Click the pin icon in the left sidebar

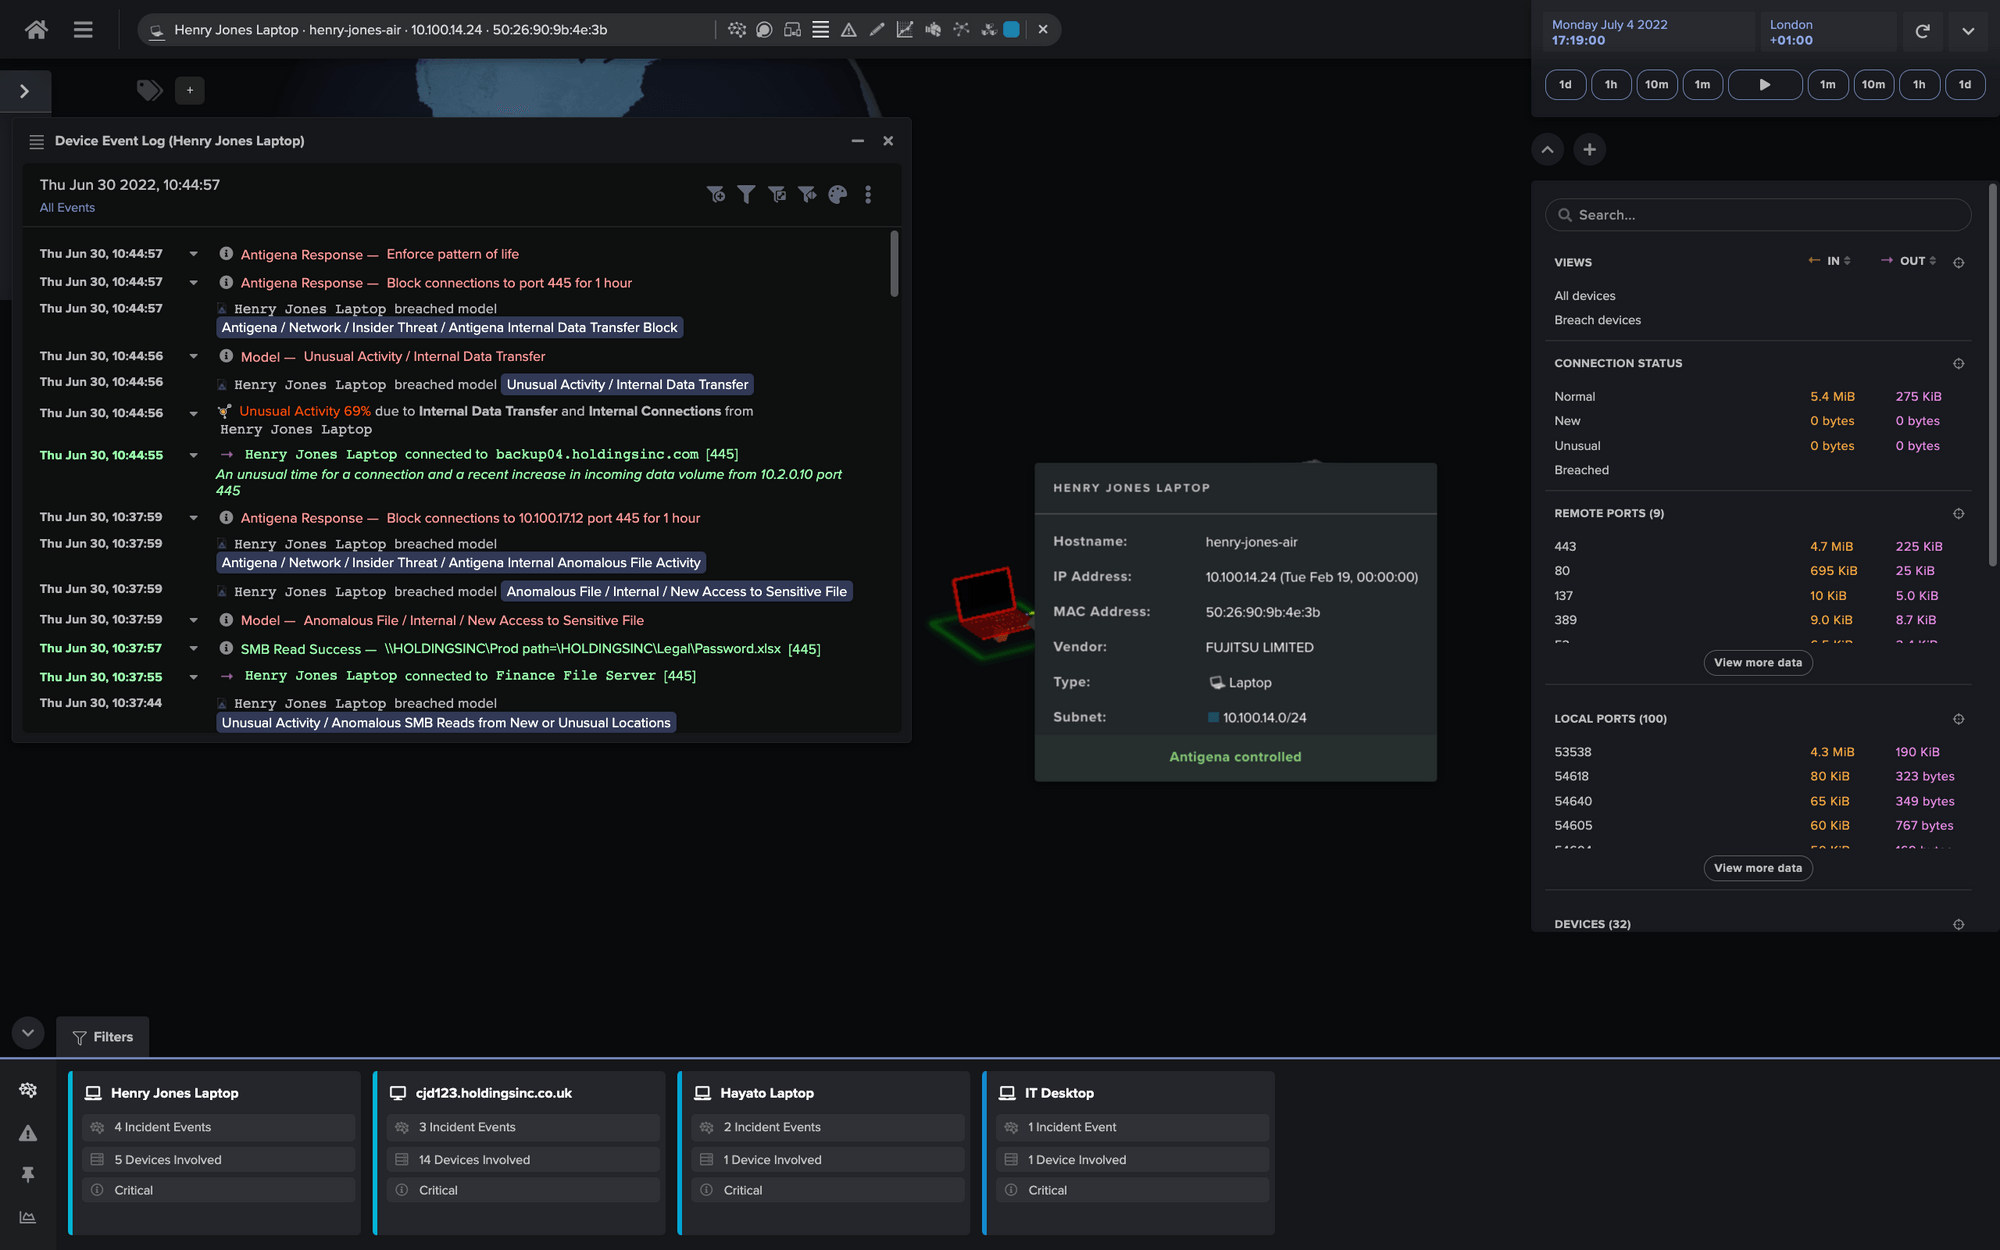coord(28,1174)
